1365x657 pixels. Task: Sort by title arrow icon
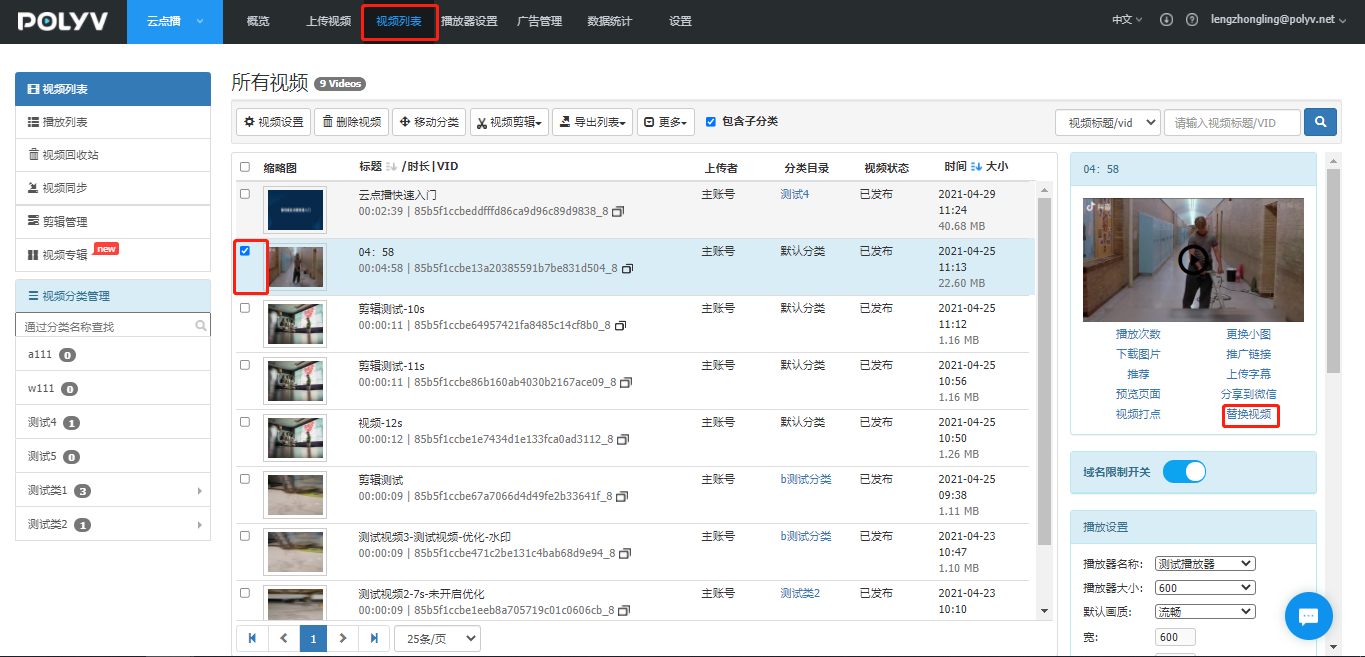392,167
